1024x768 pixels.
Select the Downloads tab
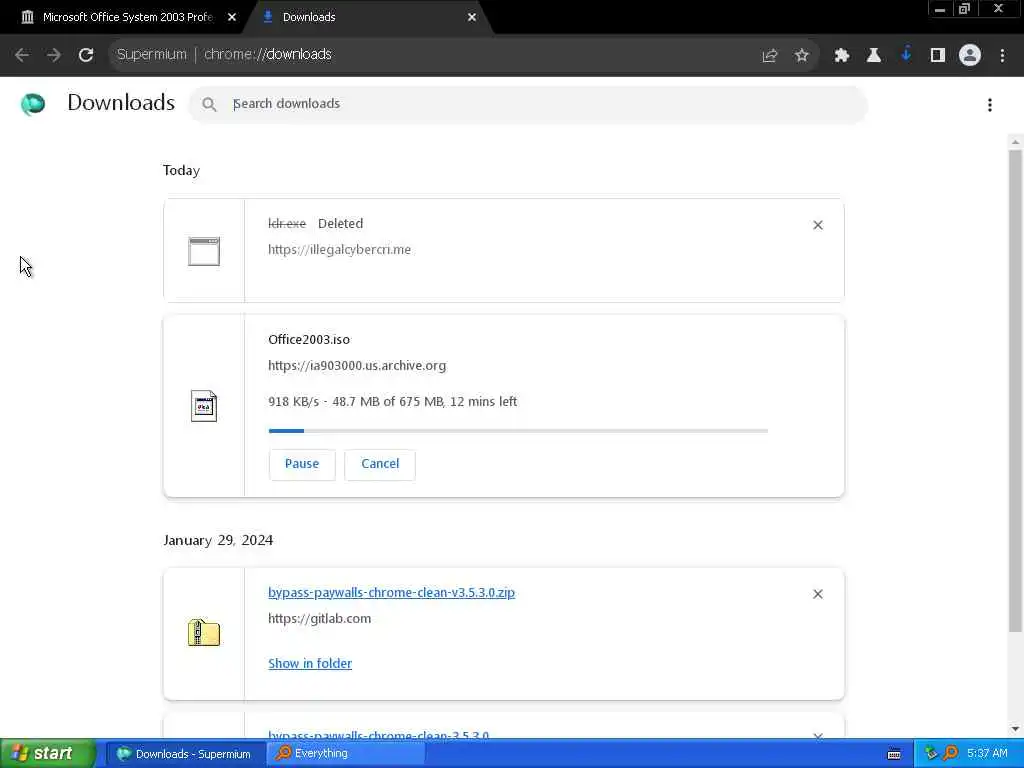coord(366,17)
